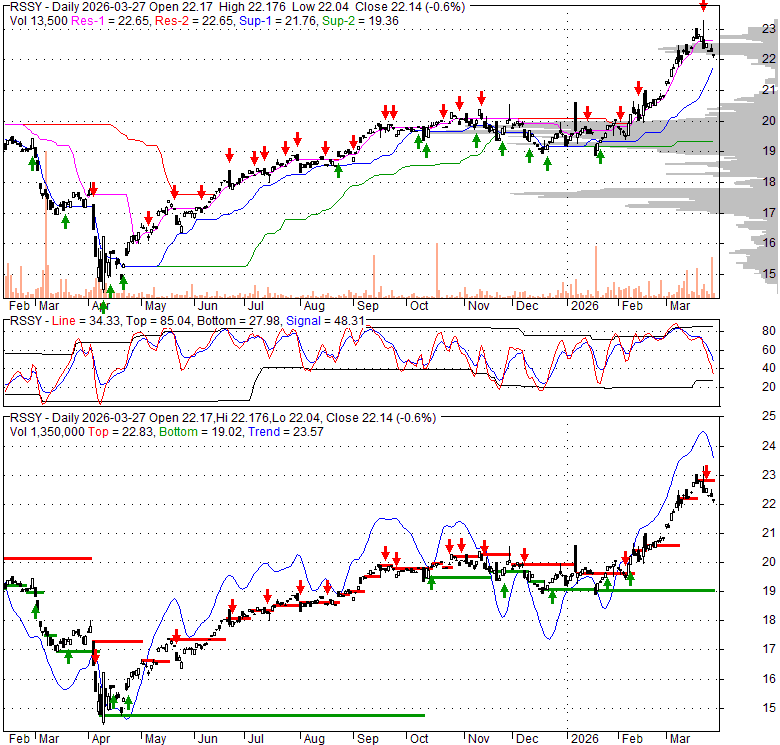Image resolution: width=780 pixels, height=745 pixels.
Task: Click the red down arrow above the March peak
Action: click(703, 6)
